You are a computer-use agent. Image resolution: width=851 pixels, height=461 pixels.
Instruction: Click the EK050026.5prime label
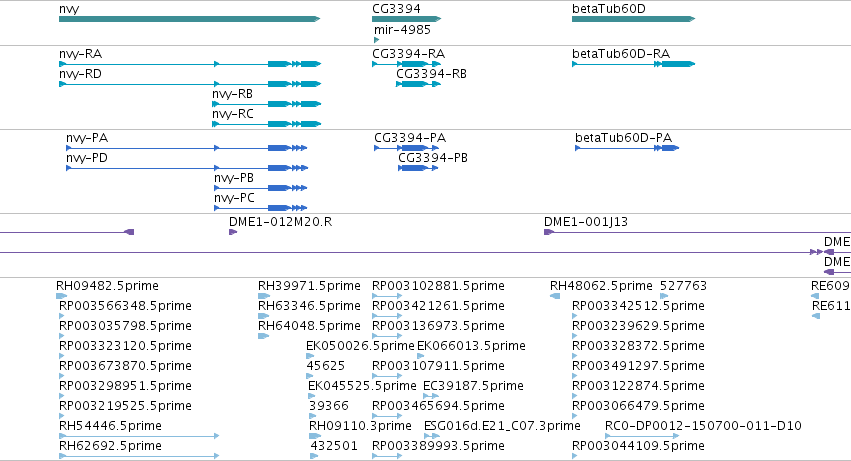tap(360, 346)
